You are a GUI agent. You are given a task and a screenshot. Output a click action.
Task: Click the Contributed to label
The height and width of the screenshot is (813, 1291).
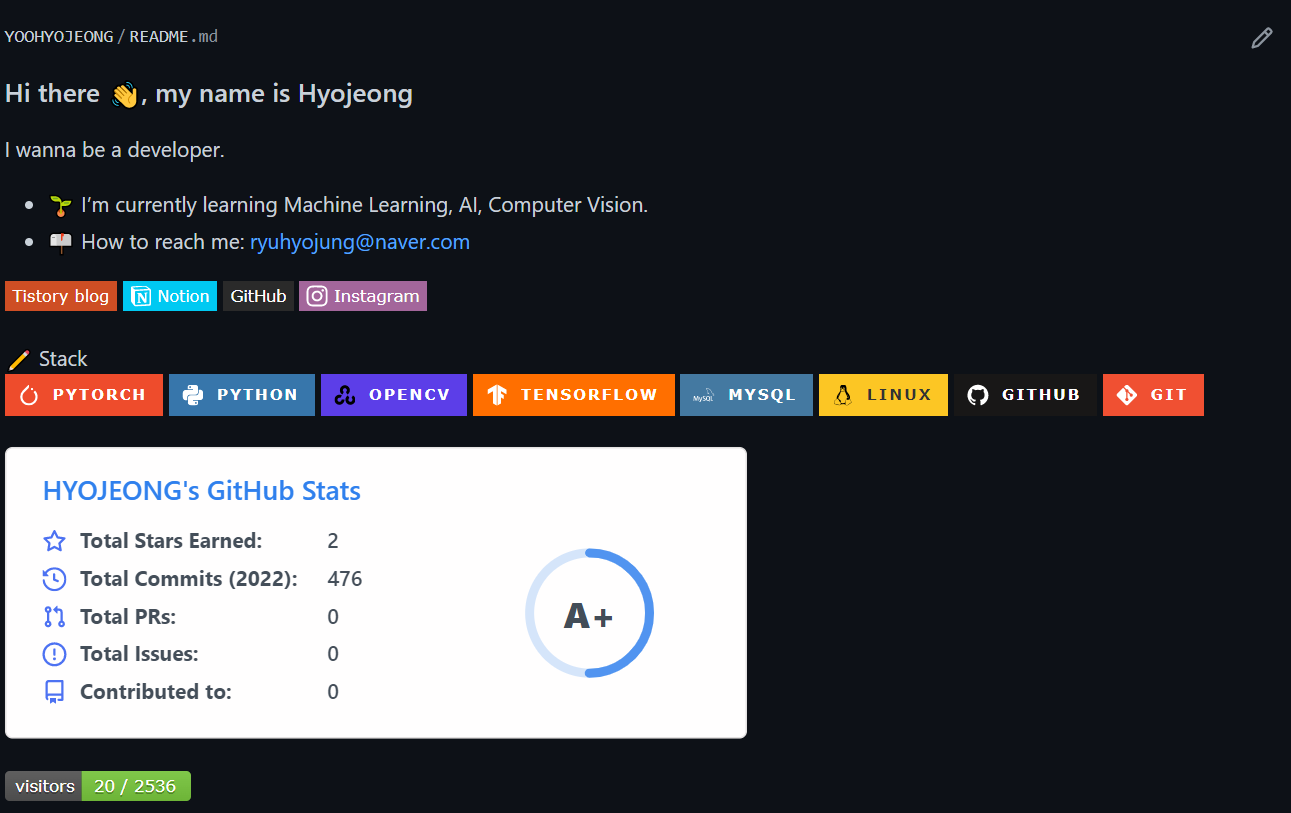(x=156, y=692)
